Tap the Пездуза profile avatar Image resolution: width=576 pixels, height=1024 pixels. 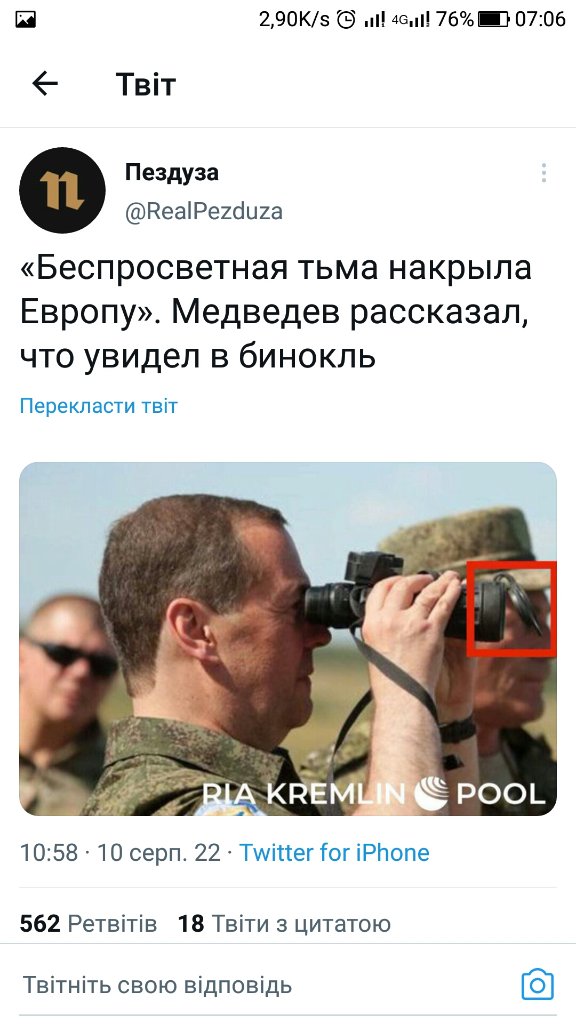pyautogui.click(x=62, y=190)
